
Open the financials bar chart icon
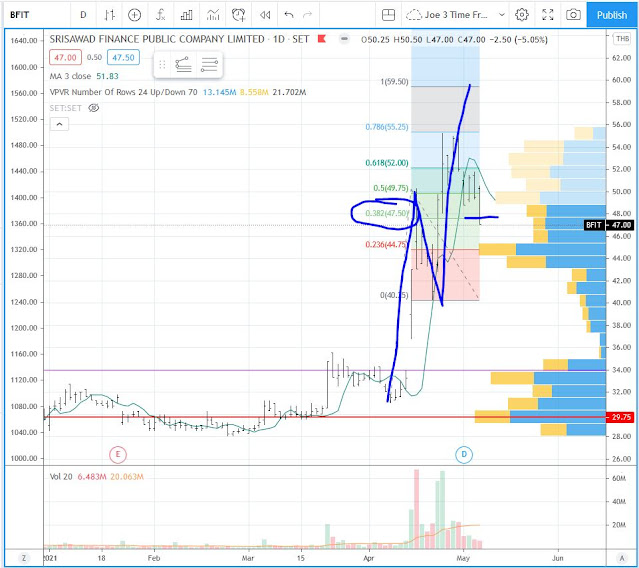(x=187, y=15)
